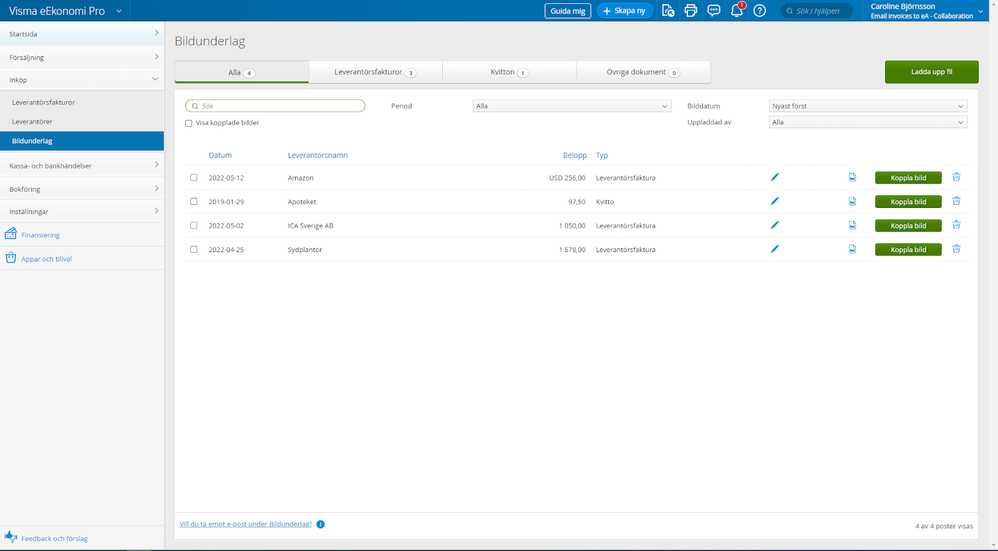
Task: Expand the Bokföring sidebar section
Action: tap(81, 188)
